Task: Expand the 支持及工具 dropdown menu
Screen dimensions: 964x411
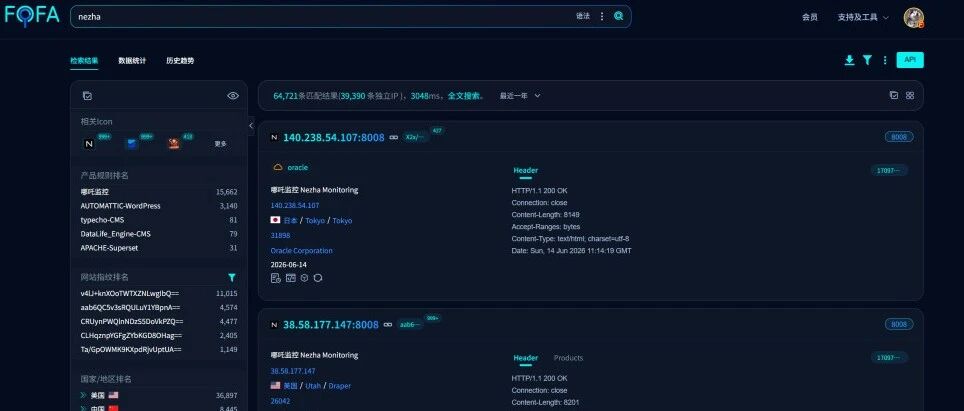Action: click(x=863, y=17)
